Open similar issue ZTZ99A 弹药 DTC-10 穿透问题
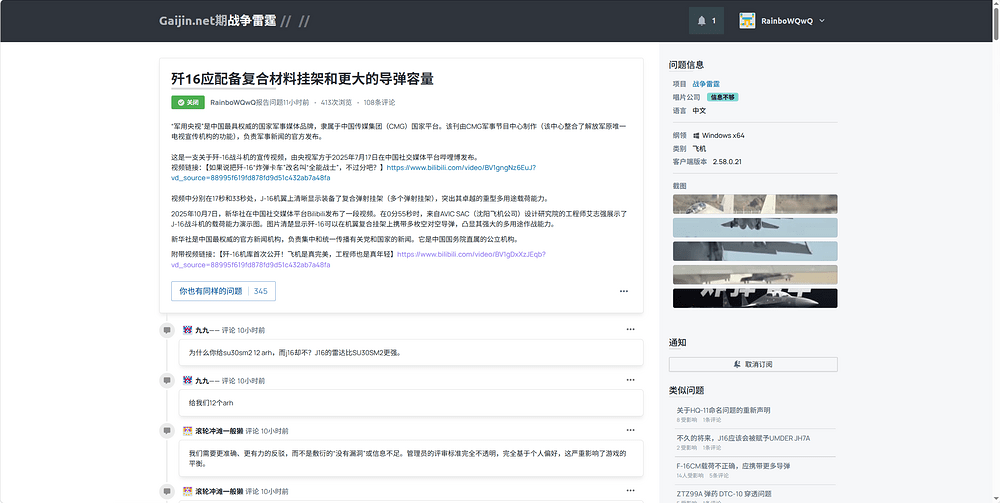The image size is (1000, 503). click(x=724, y=494)
